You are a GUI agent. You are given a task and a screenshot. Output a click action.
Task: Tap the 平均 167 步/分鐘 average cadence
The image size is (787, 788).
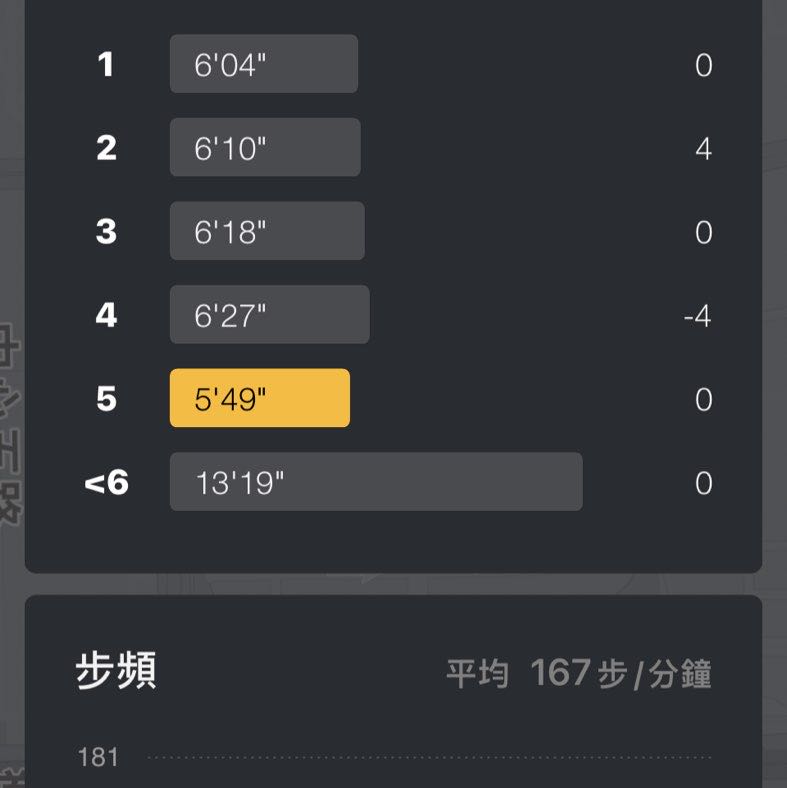[579, 674]
